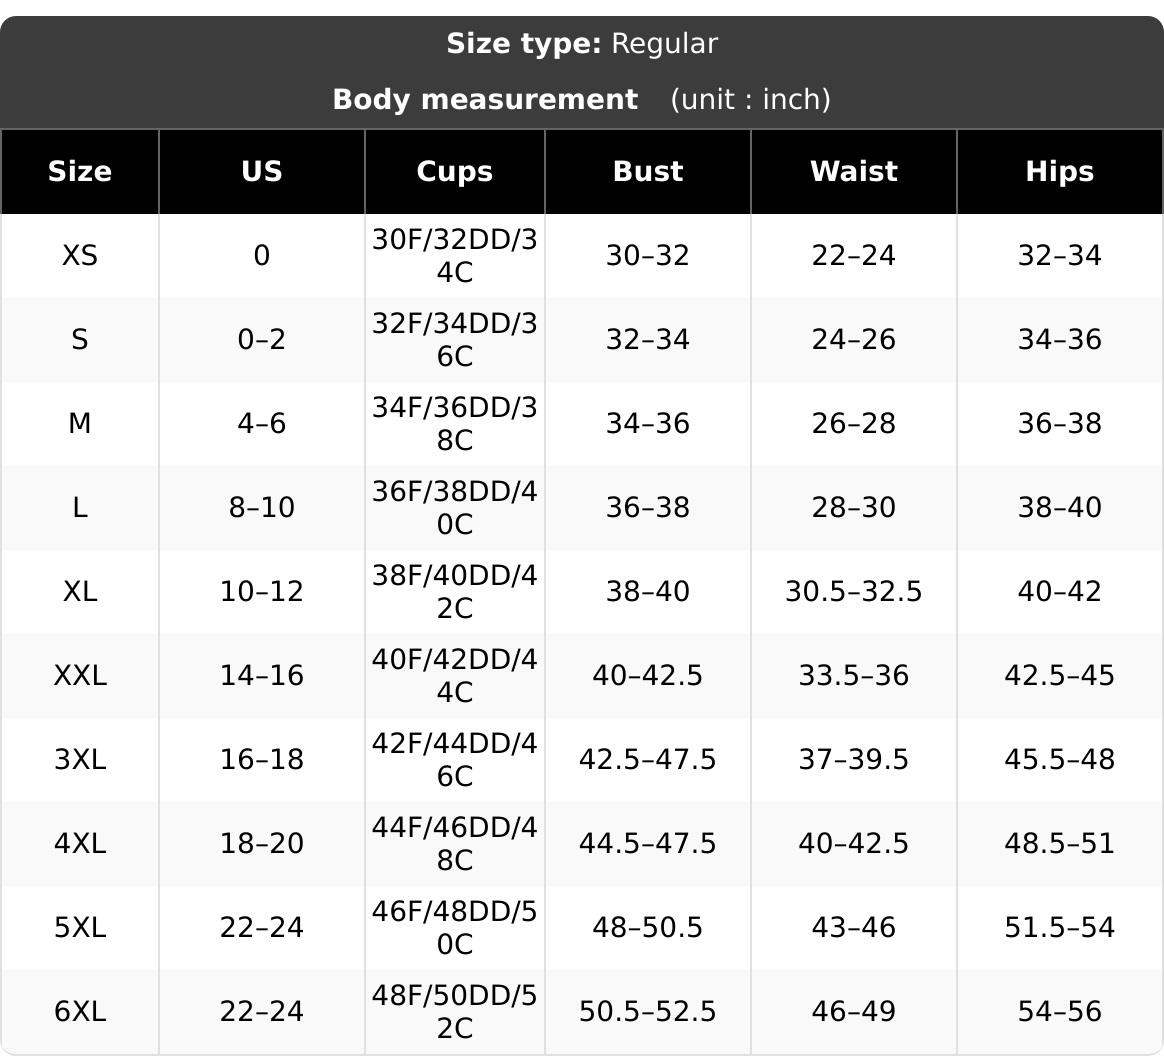
Task: Select the XS size row label
Action: pos(79,256)
